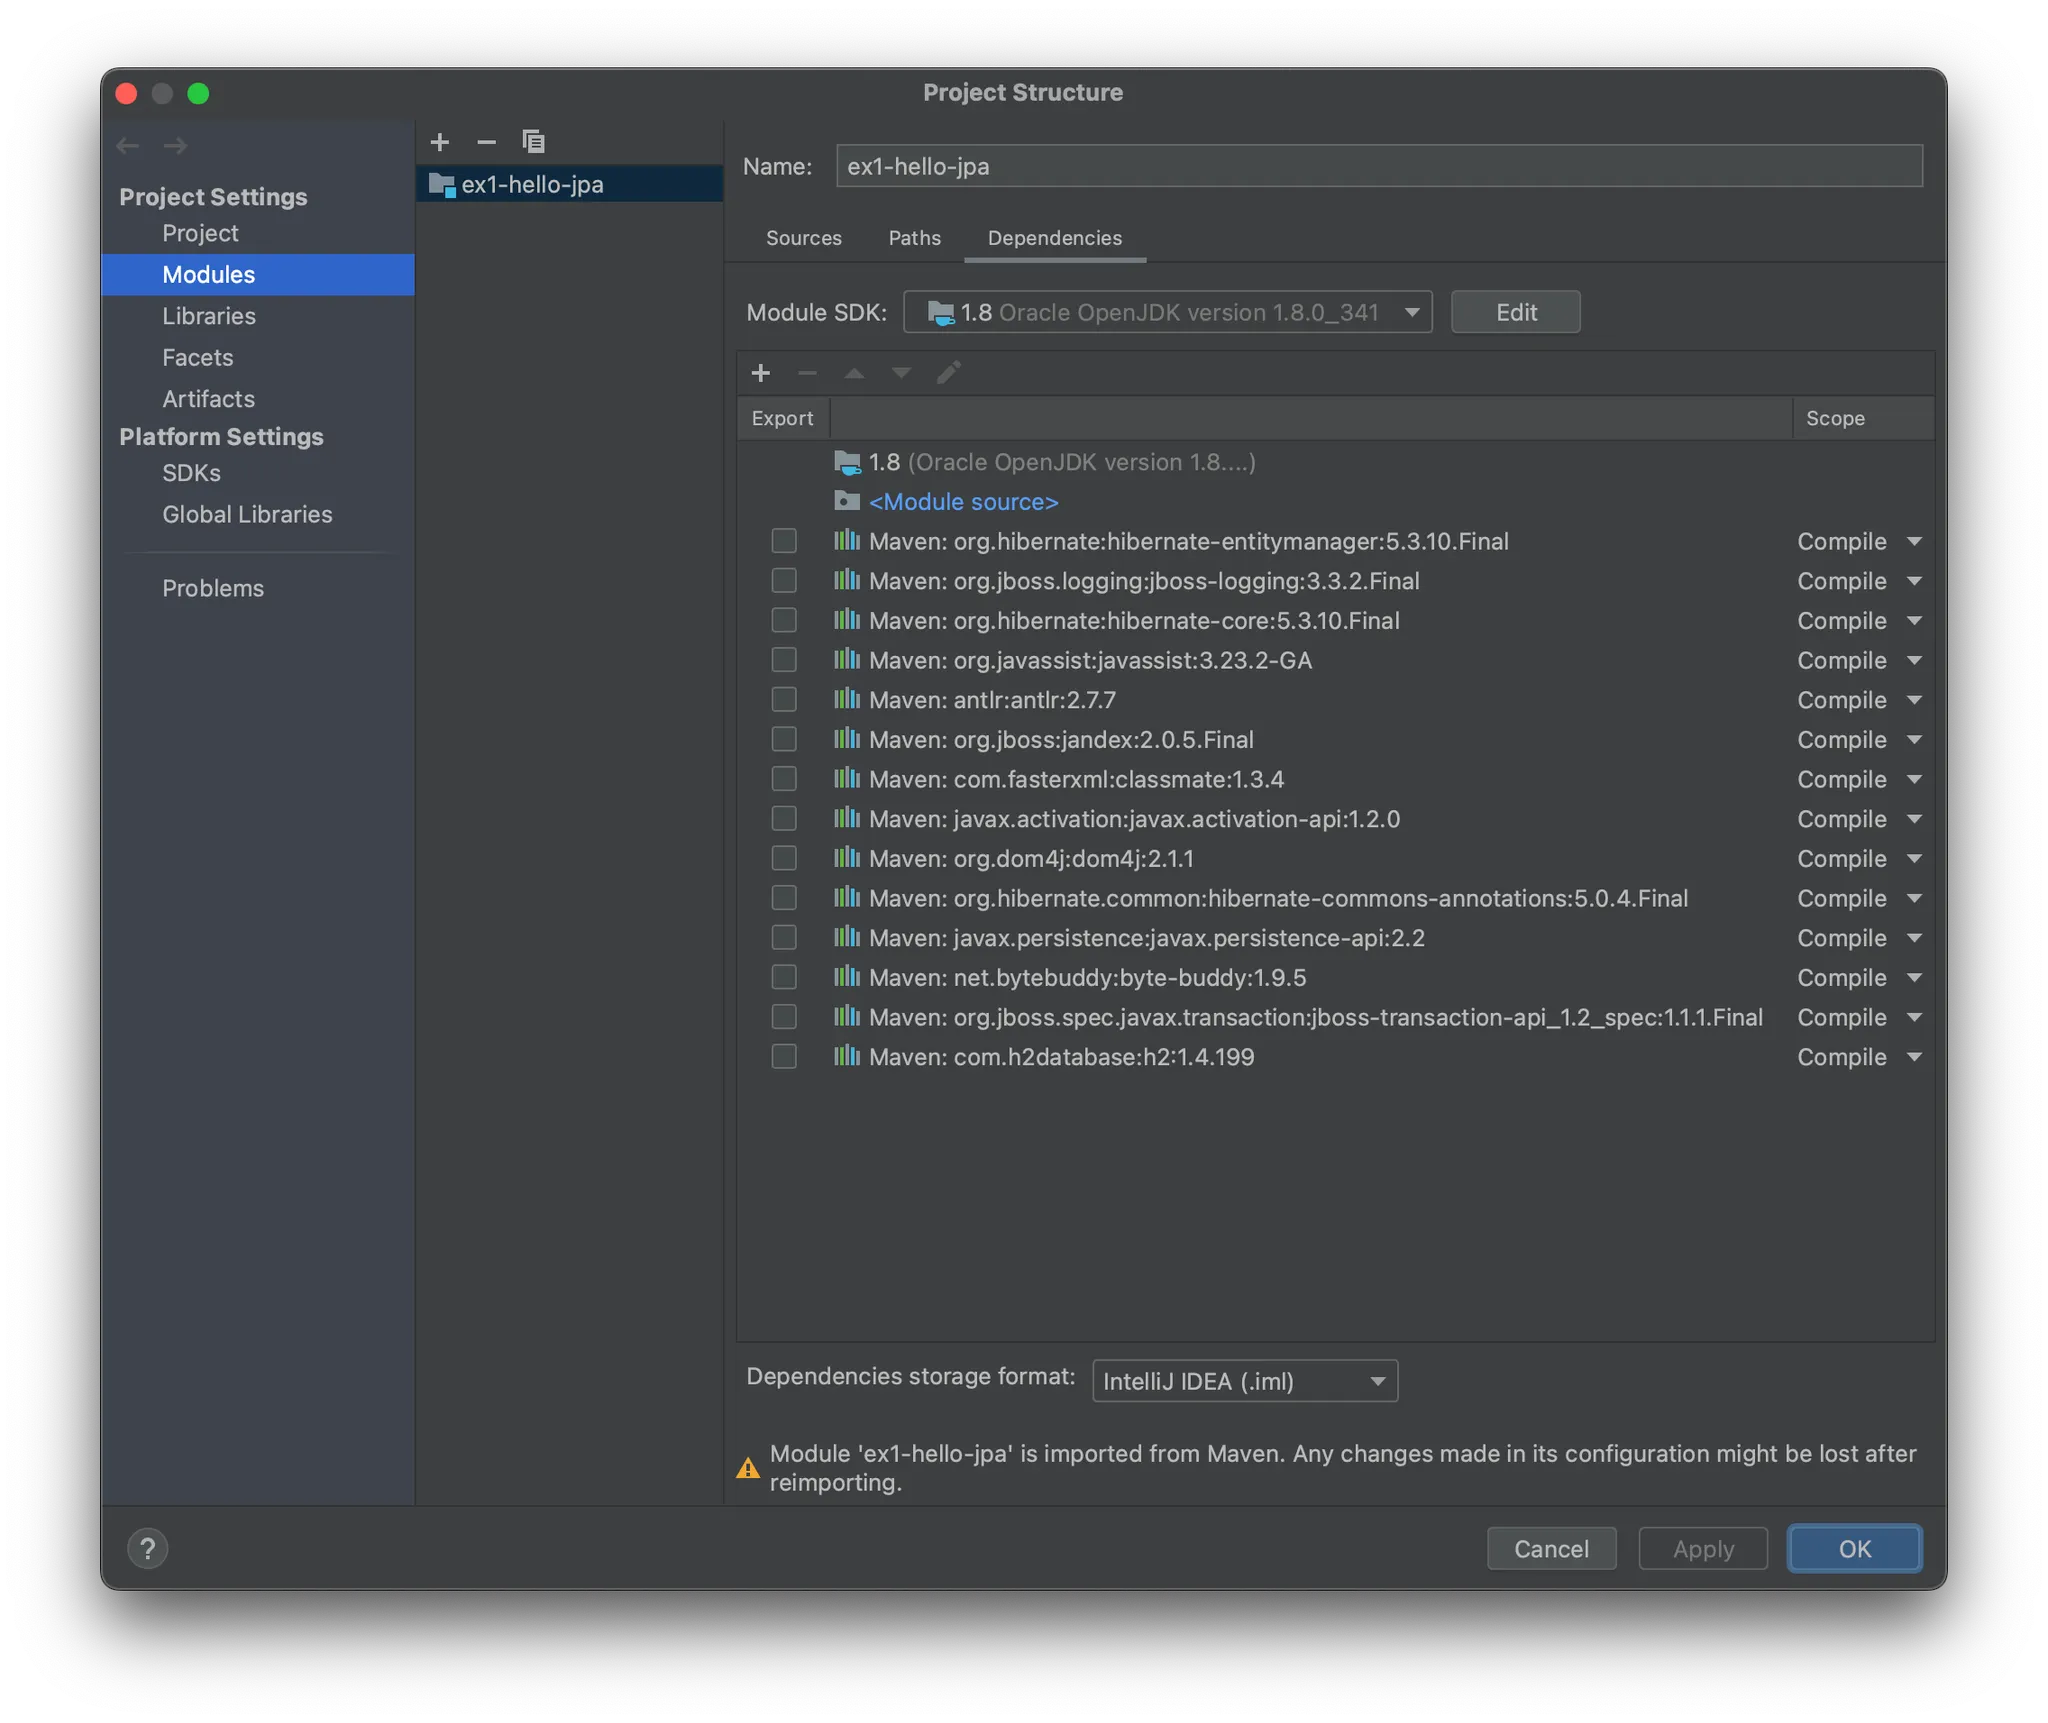Click the help question mark icon
The width and height of the screenshot is (2048, 1723).
[148, 1548]
